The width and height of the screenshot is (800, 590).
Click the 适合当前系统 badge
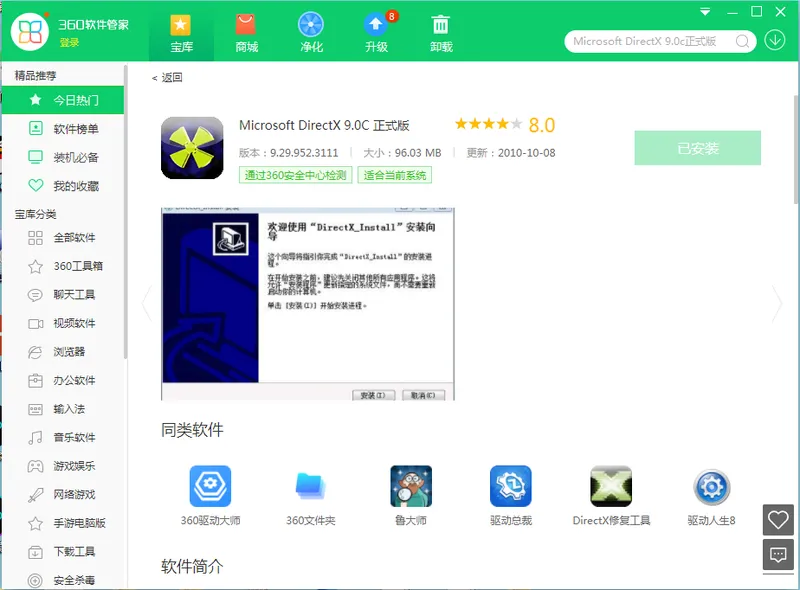(394, 175)
